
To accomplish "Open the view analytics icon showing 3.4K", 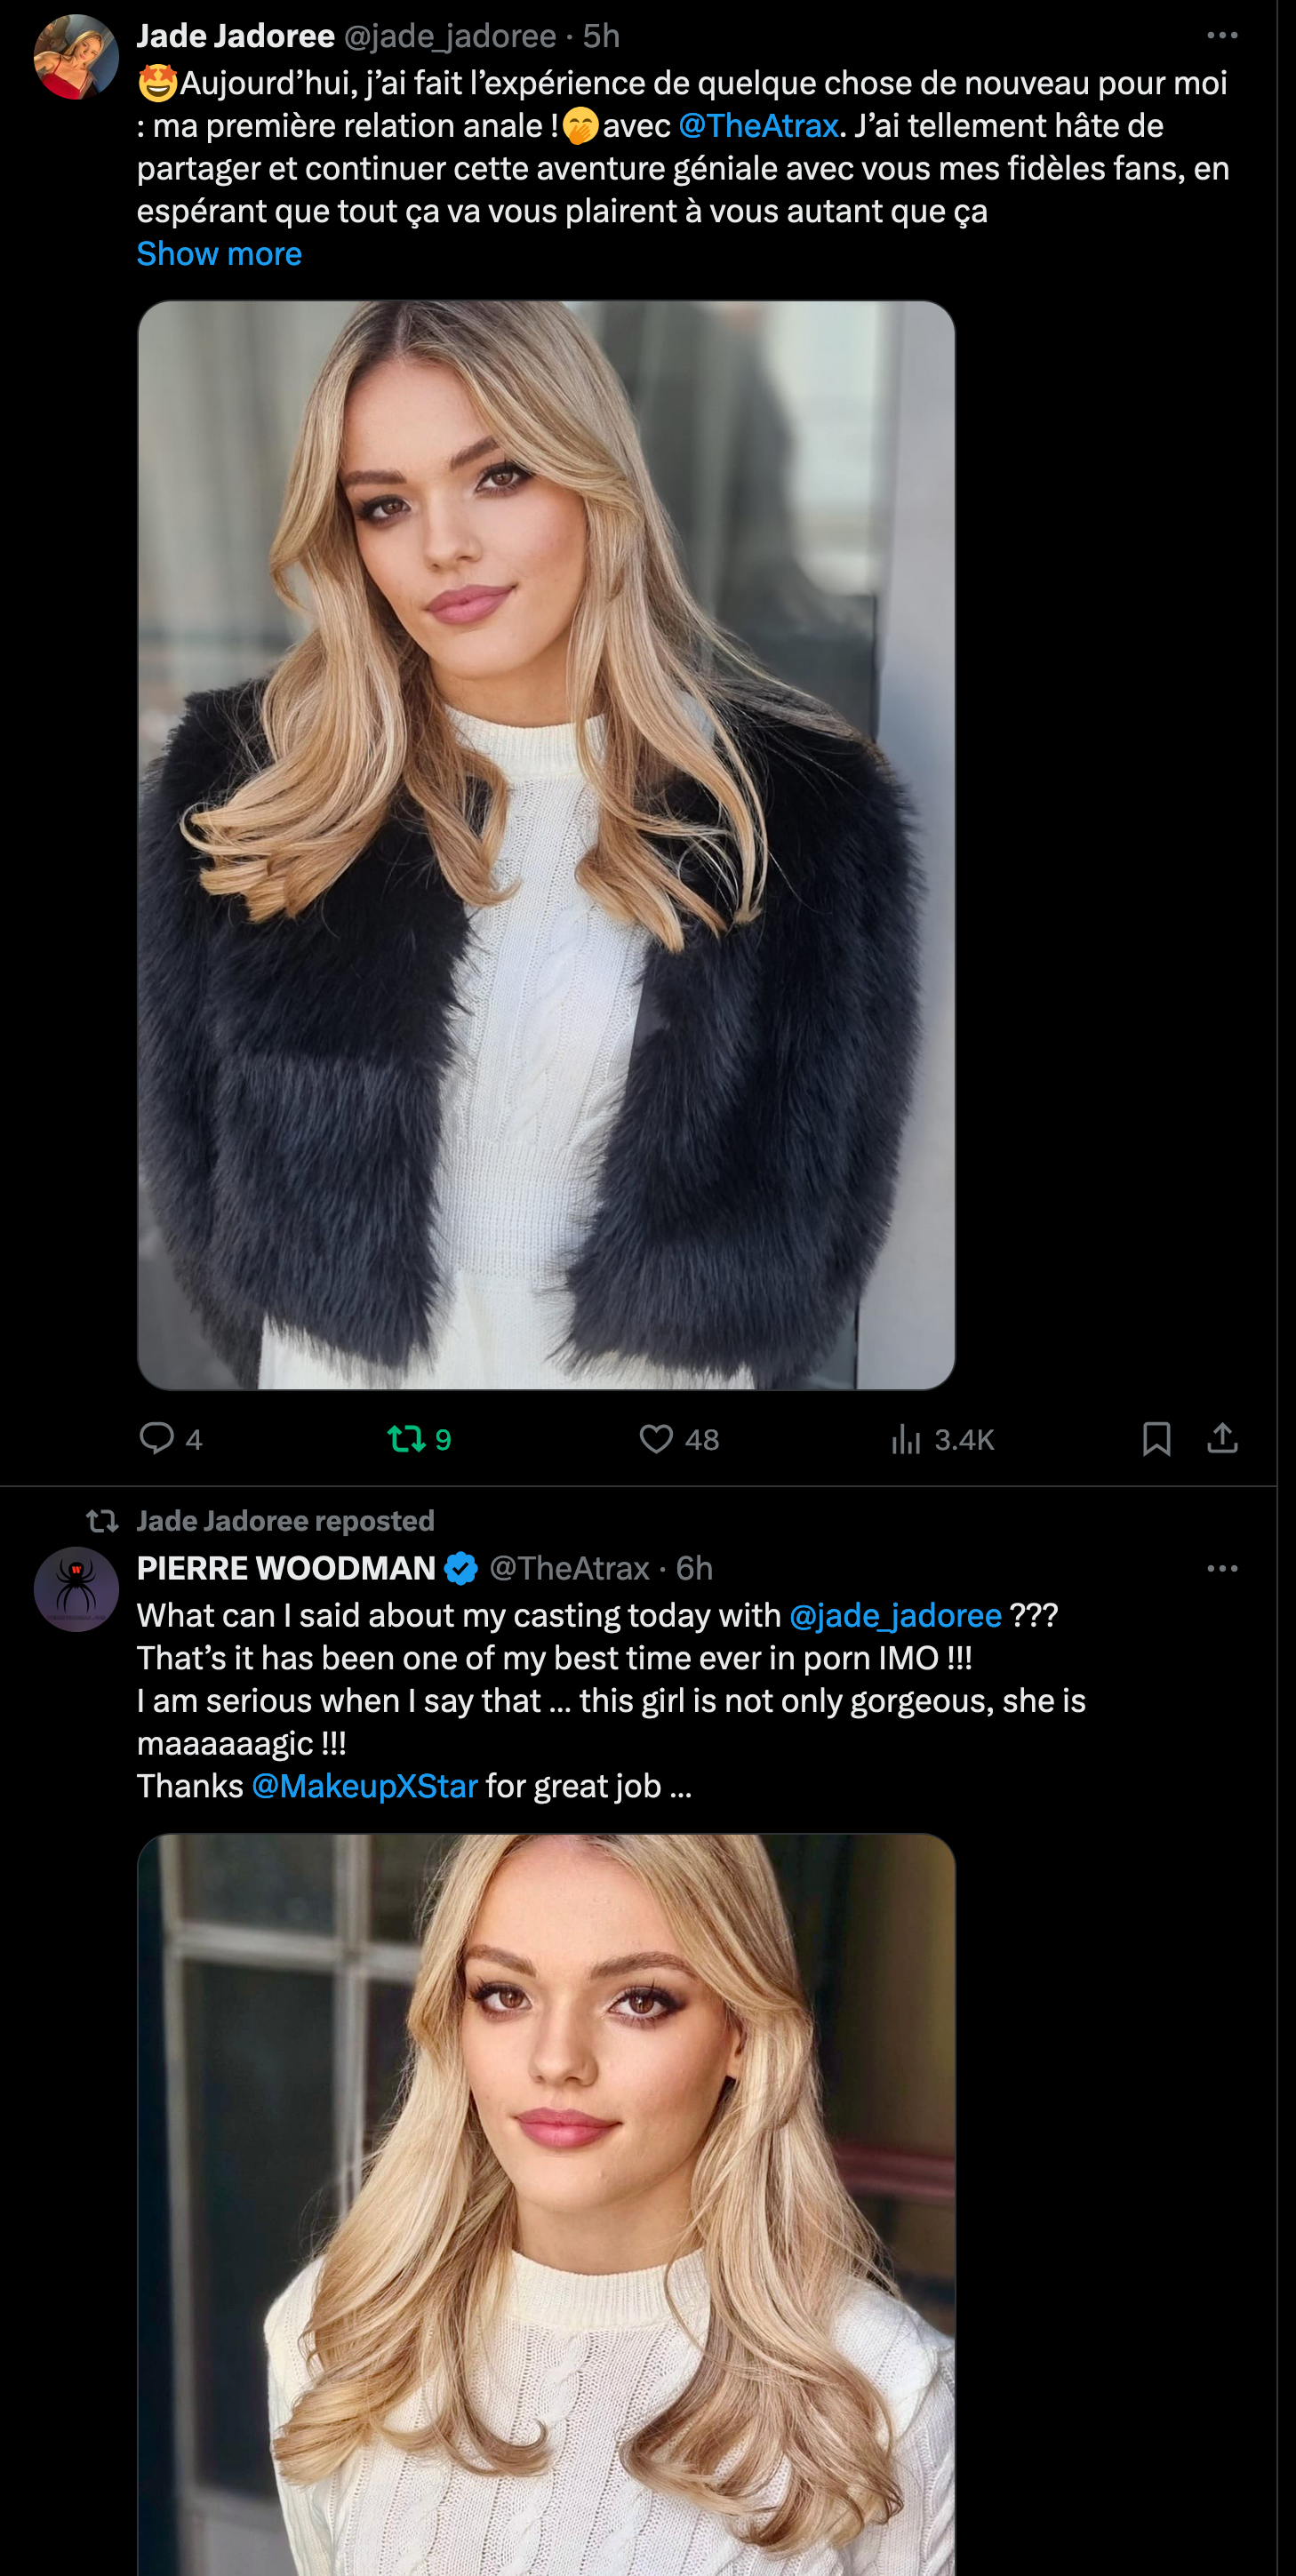I will [x=906, y=1439].
